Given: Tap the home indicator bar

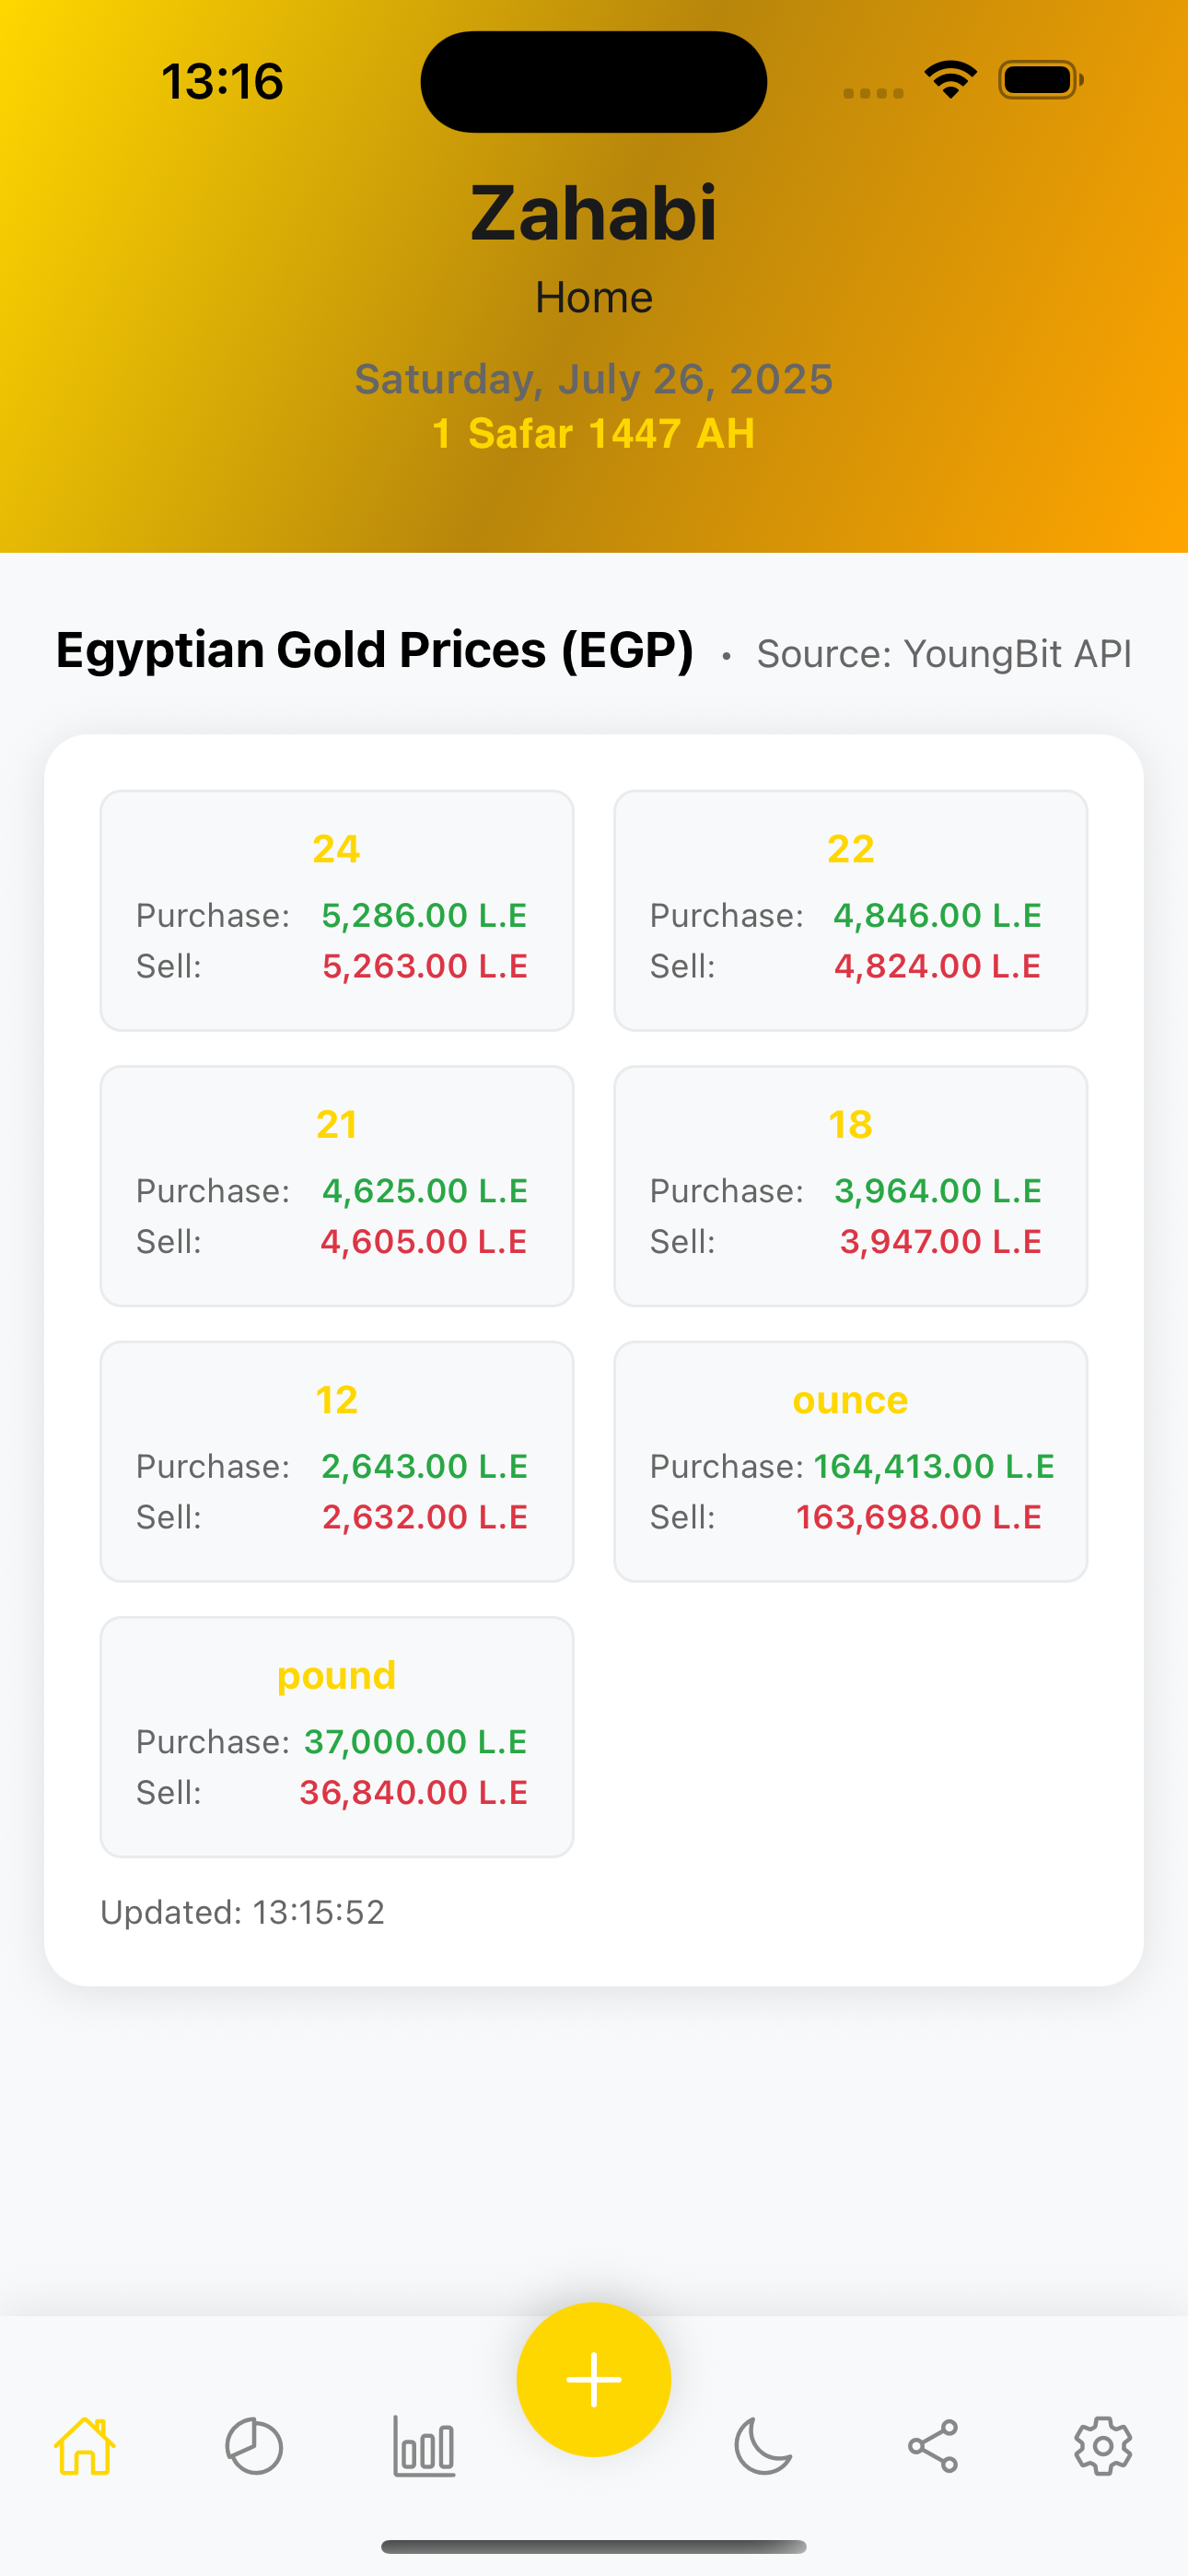Looking at the screenshot, I should (x=594, y=2546).
